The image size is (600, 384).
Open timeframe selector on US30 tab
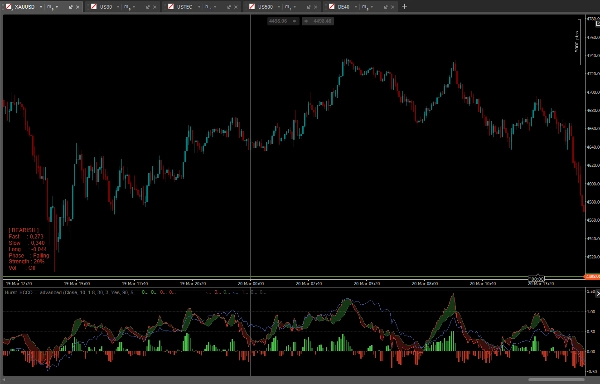[x=129, y=7]
